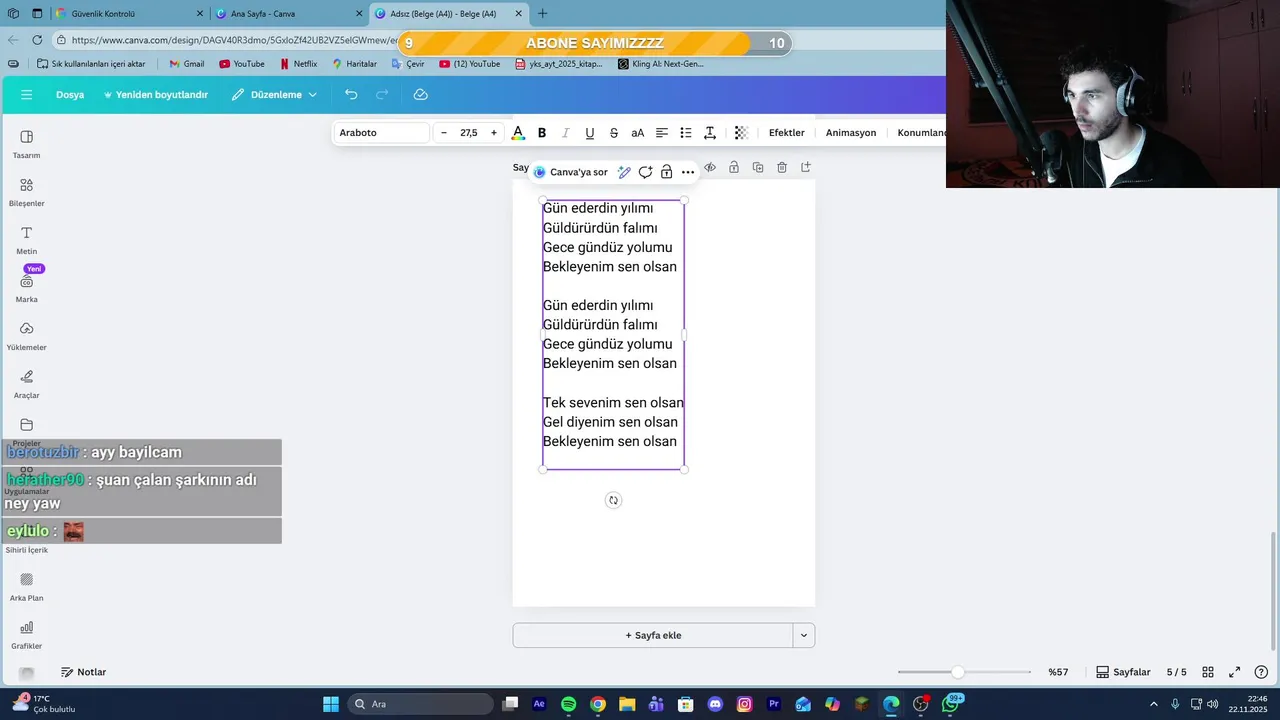
Task: Open the Animasyon panel
Action: [851, 132]
